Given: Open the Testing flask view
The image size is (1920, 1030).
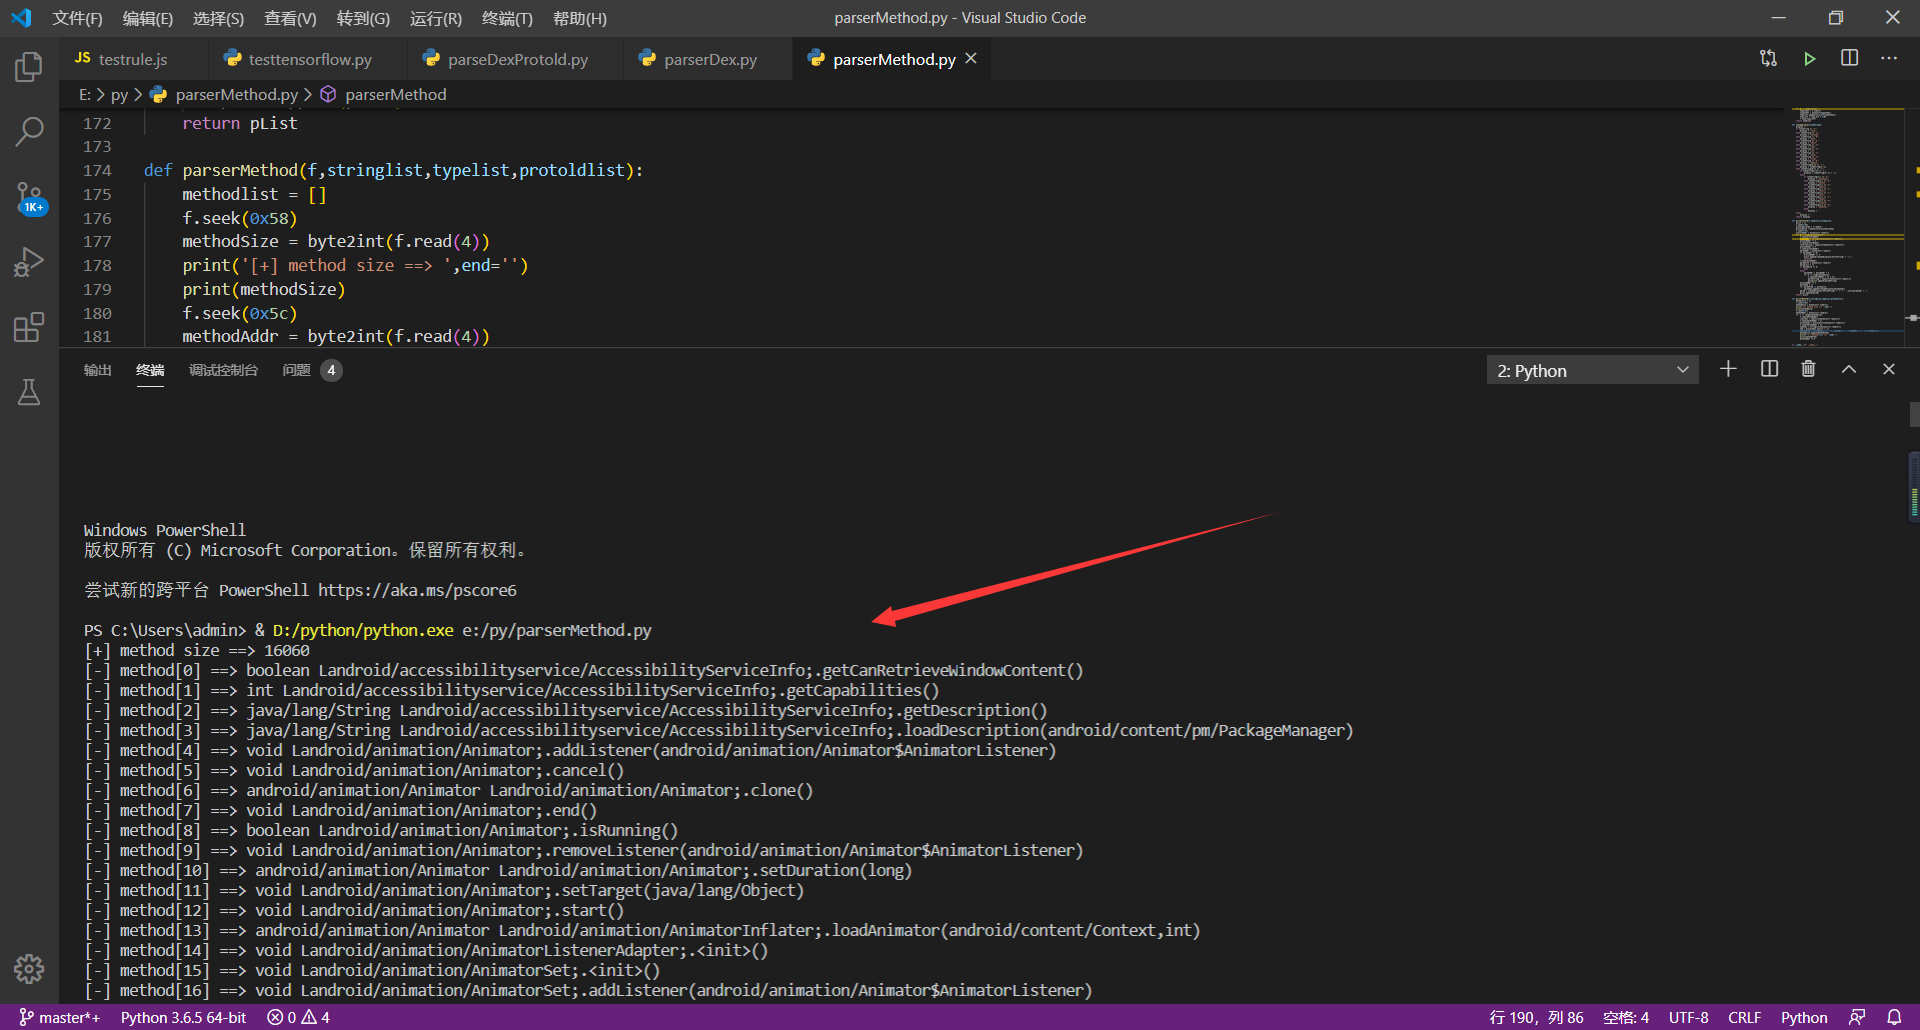Looking at the screenshot, I should 29,392.
